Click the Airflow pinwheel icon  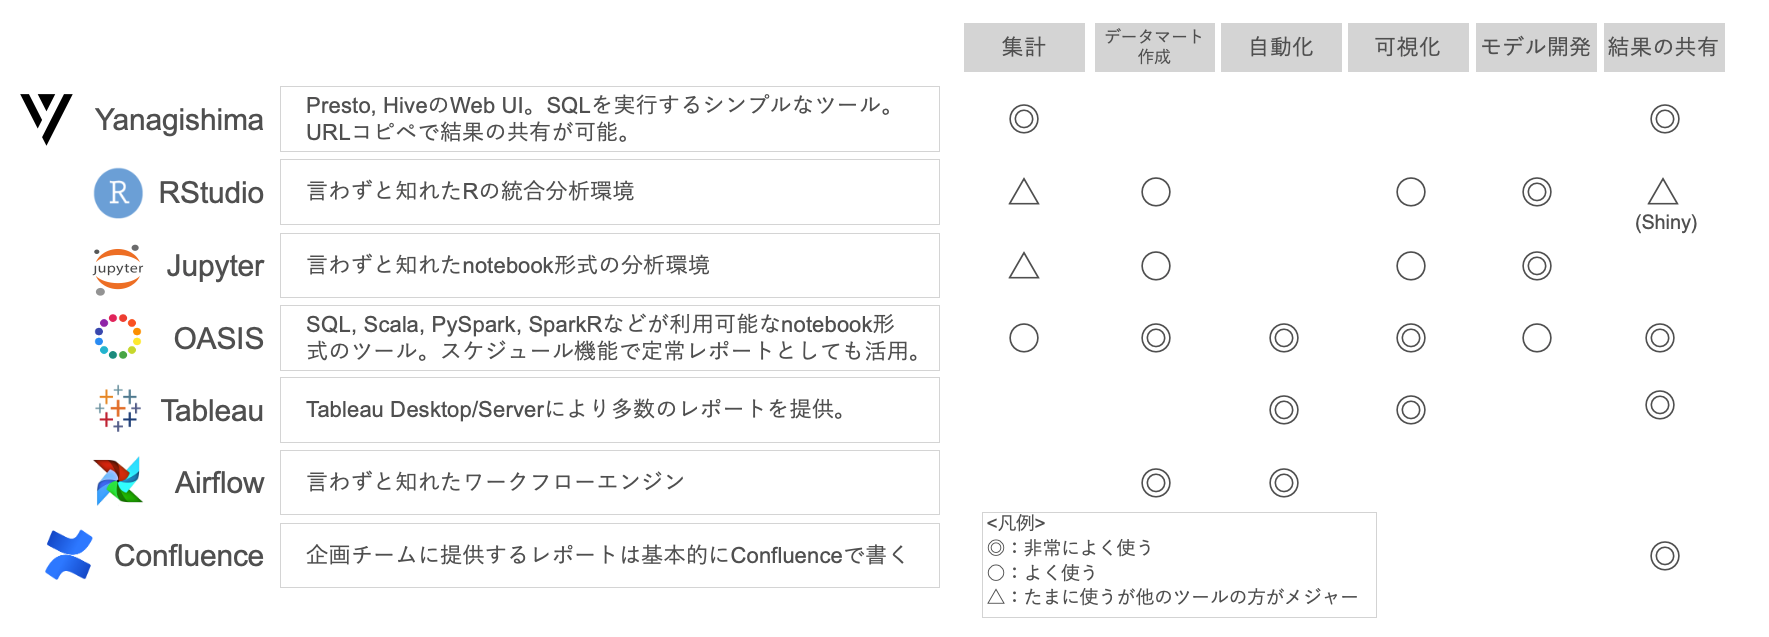coord(118,481)
